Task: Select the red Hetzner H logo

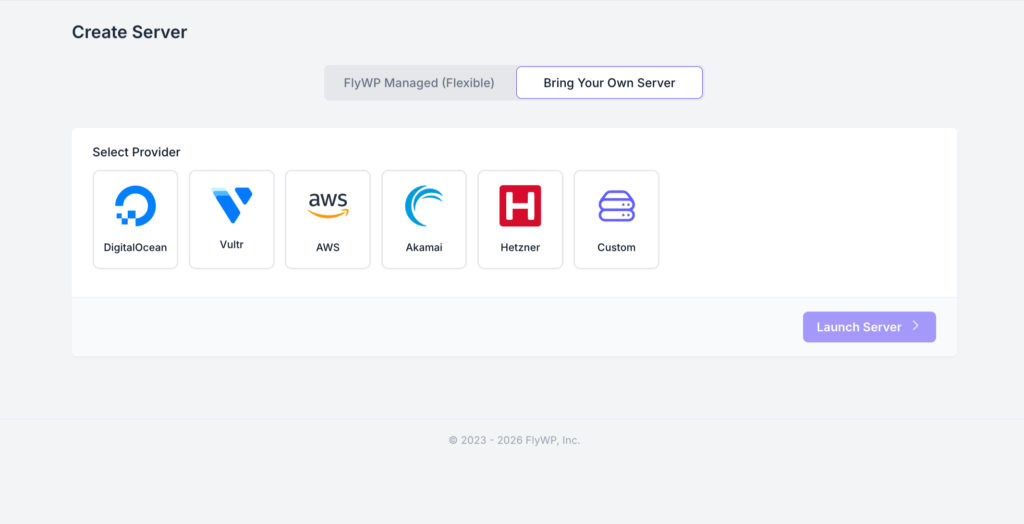Action: (x=520, y=206)
